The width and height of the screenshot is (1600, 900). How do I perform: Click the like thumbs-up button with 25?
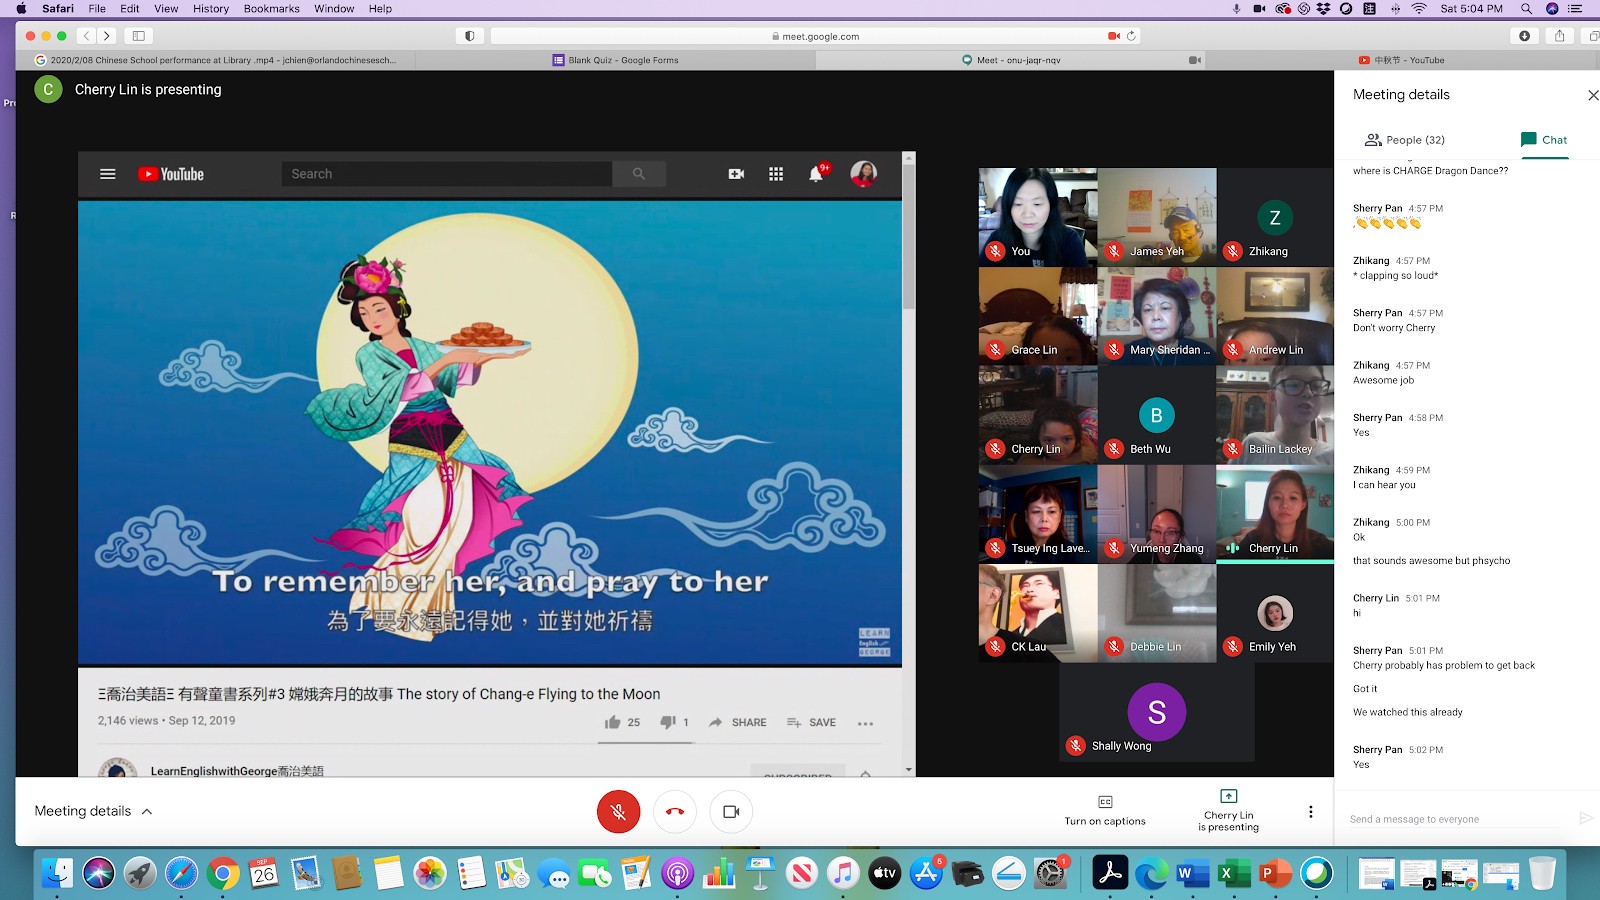[x=622, y=722]
